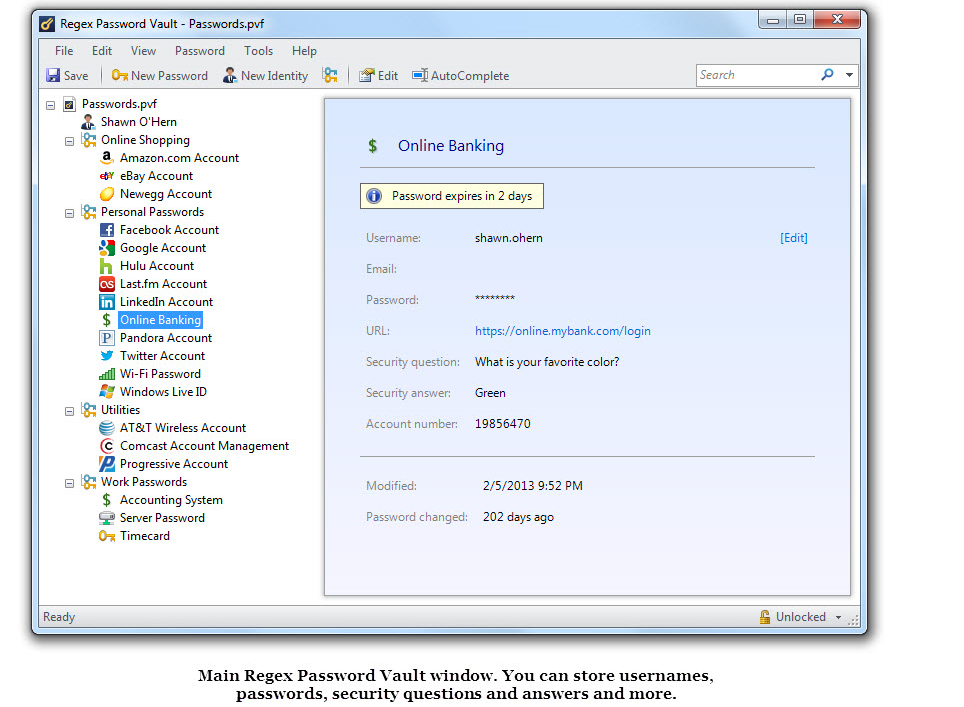Click the search magnifier icon
The image size is (964, 707).
[828, 74]
